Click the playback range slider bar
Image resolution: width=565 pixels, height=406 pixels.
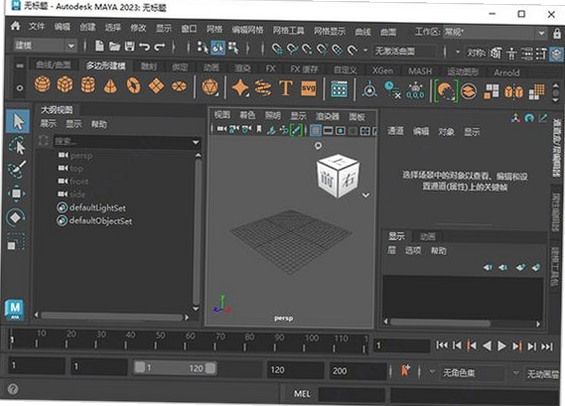point(175,368)
